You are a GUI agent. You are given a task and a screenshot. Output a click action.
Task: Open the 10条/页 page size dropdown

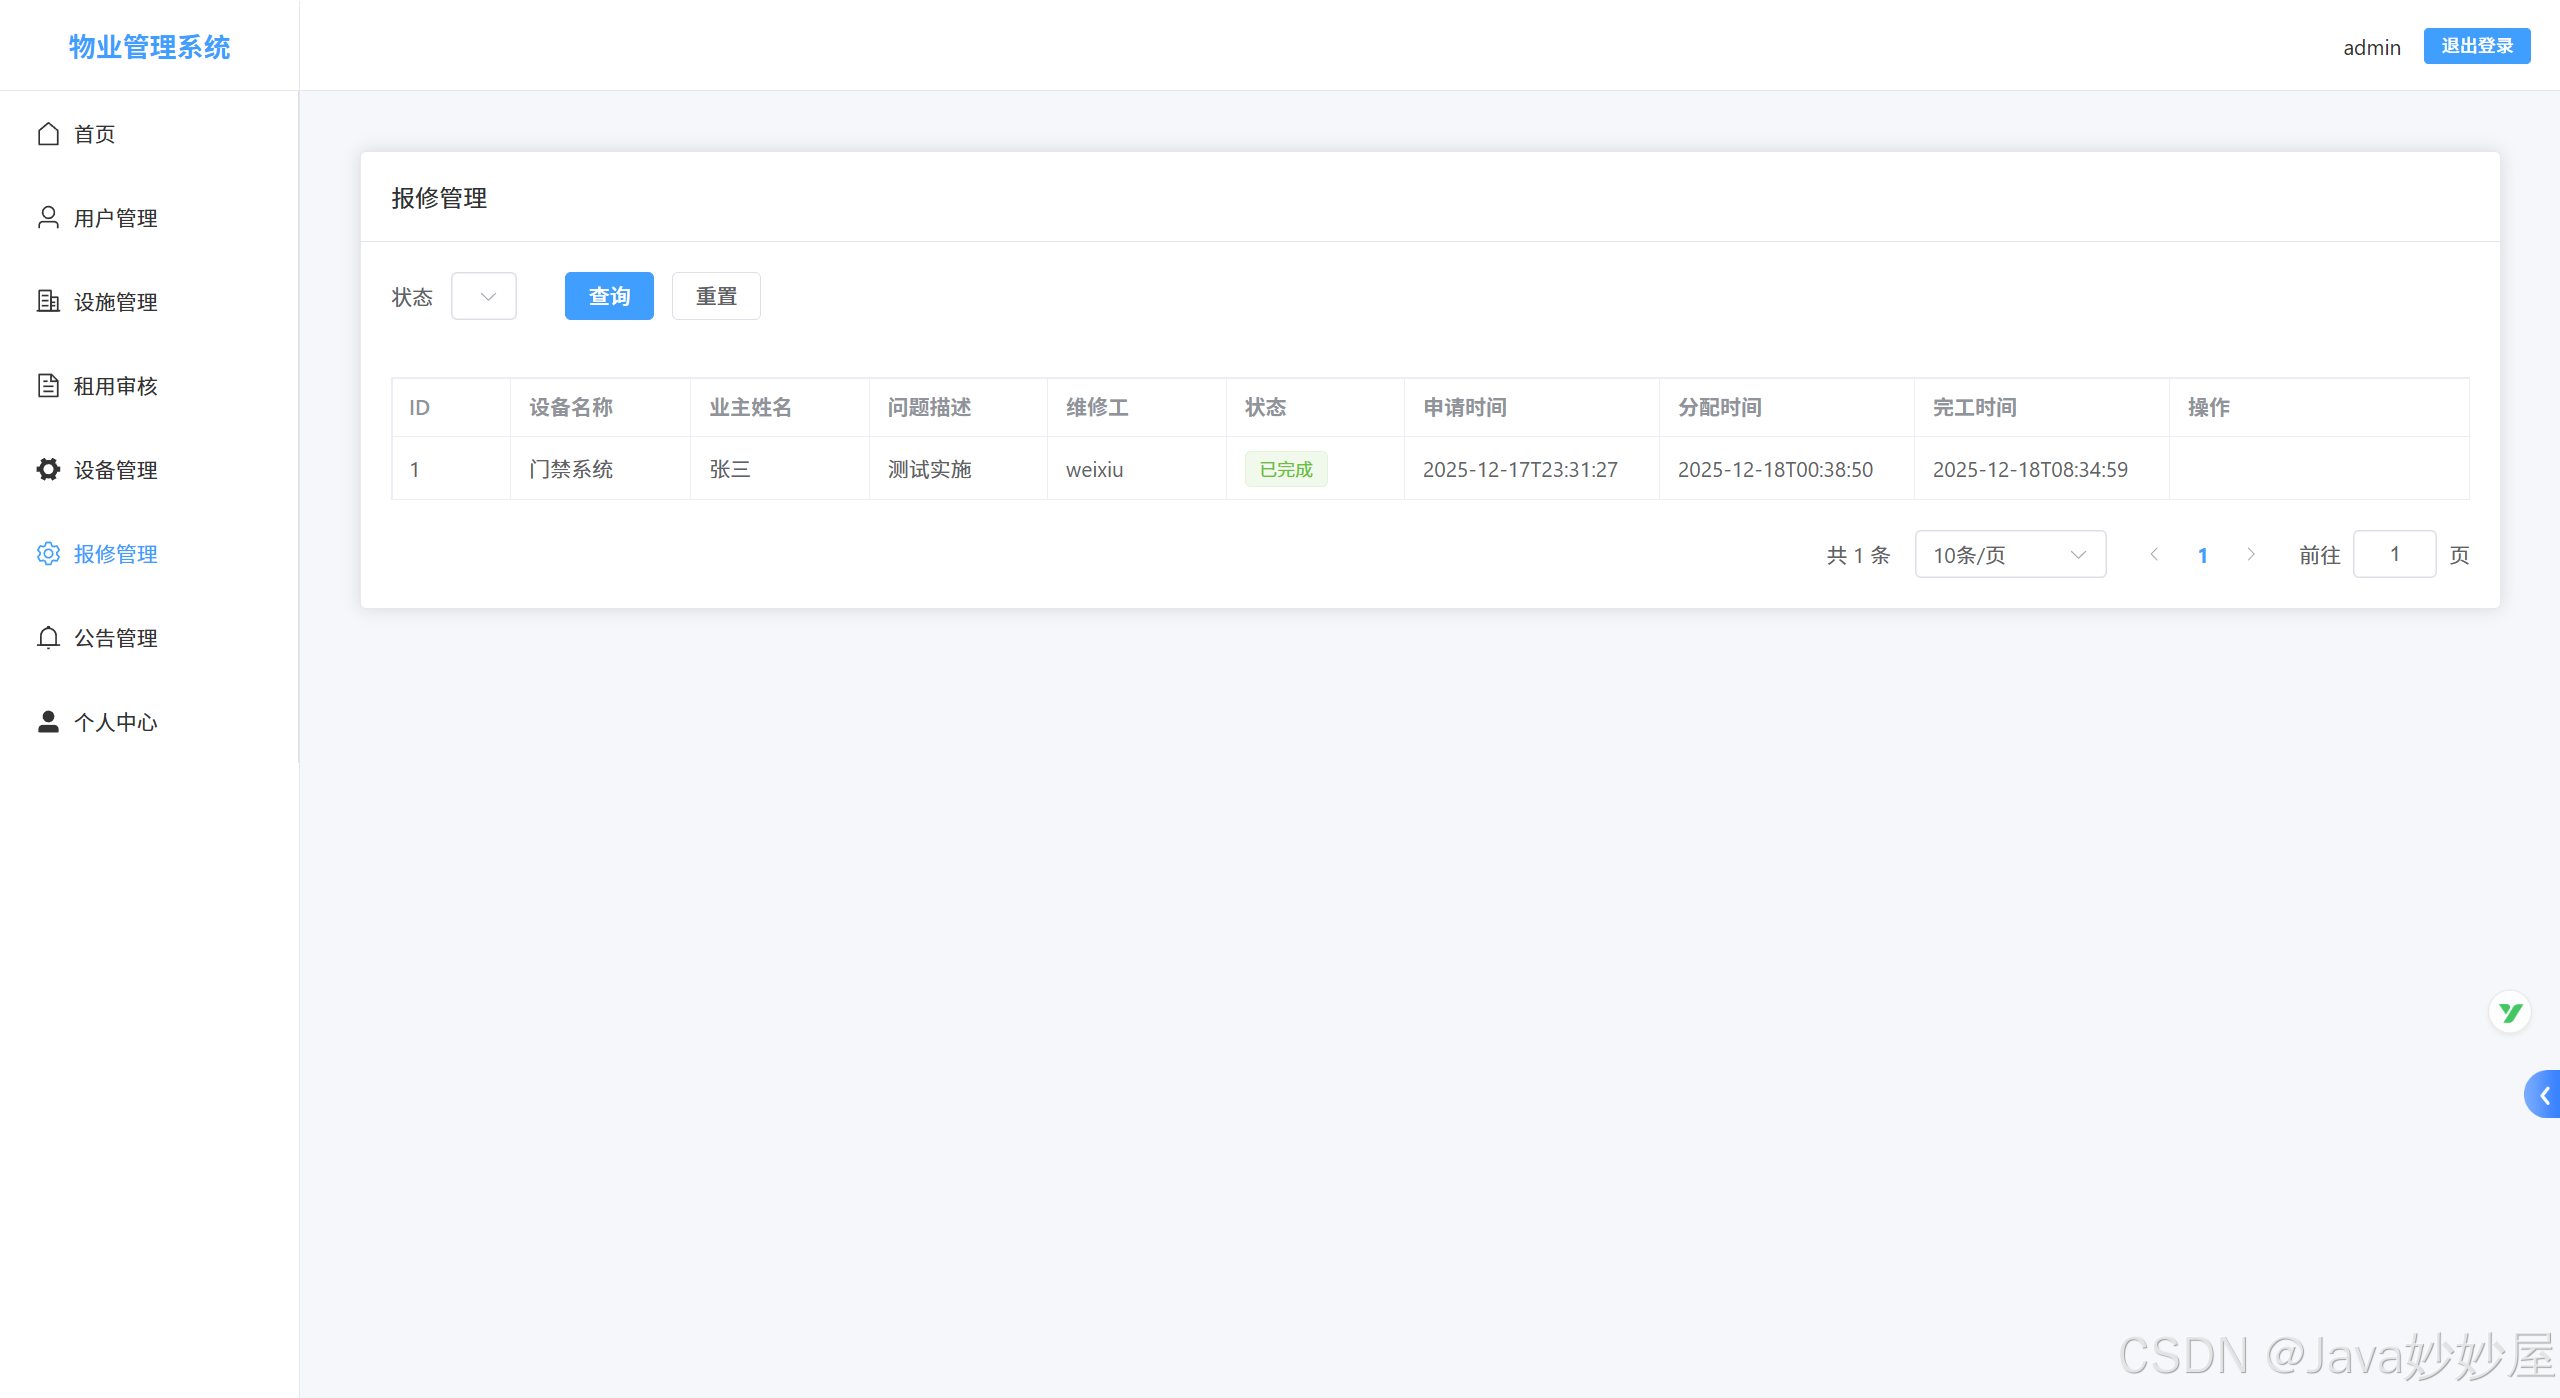[x=2009, y=554]
